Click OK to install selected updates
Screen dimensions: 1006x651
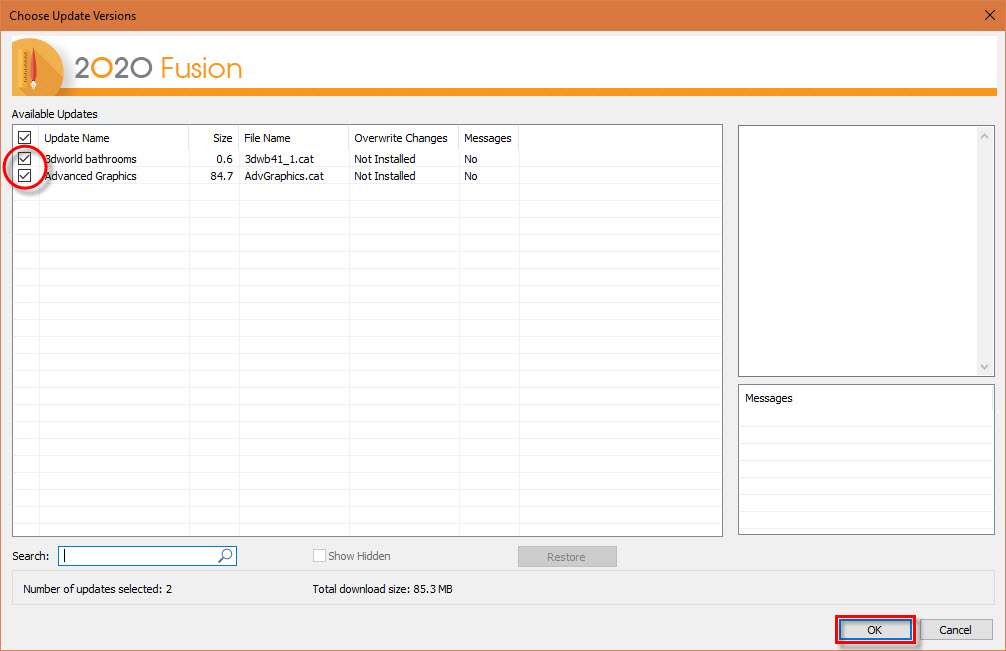[x=874, y=629]
